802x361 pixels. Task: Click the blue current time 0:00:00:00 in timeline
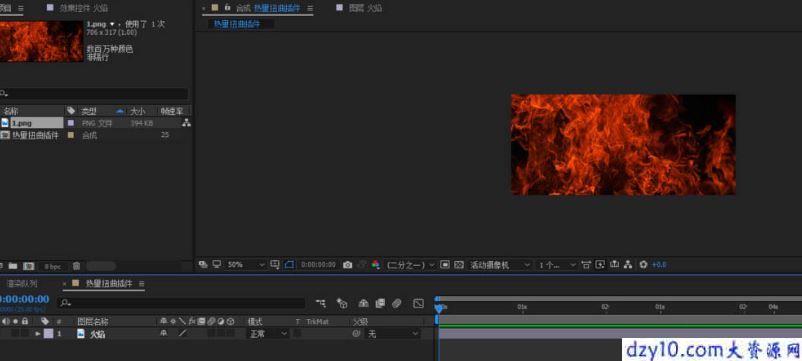[24, 299]
